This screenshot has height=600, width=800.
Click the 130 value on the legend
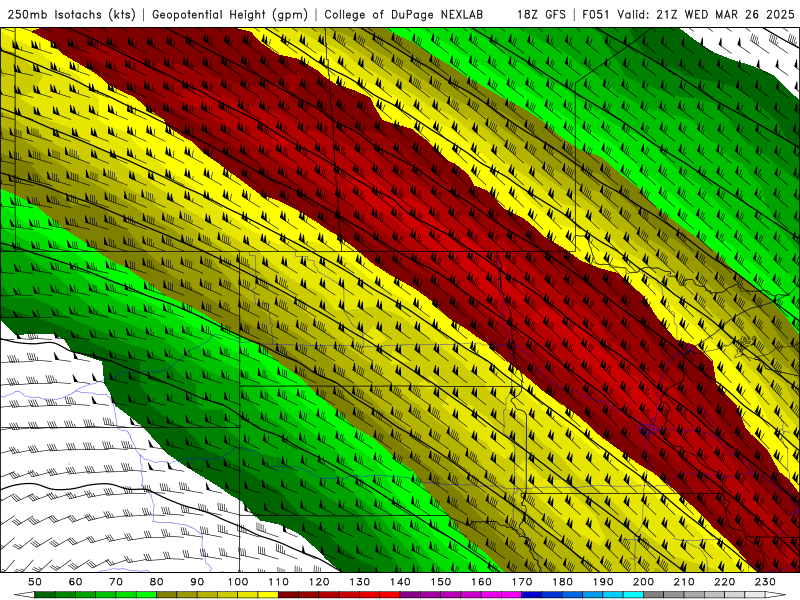(x=360, y=582)
